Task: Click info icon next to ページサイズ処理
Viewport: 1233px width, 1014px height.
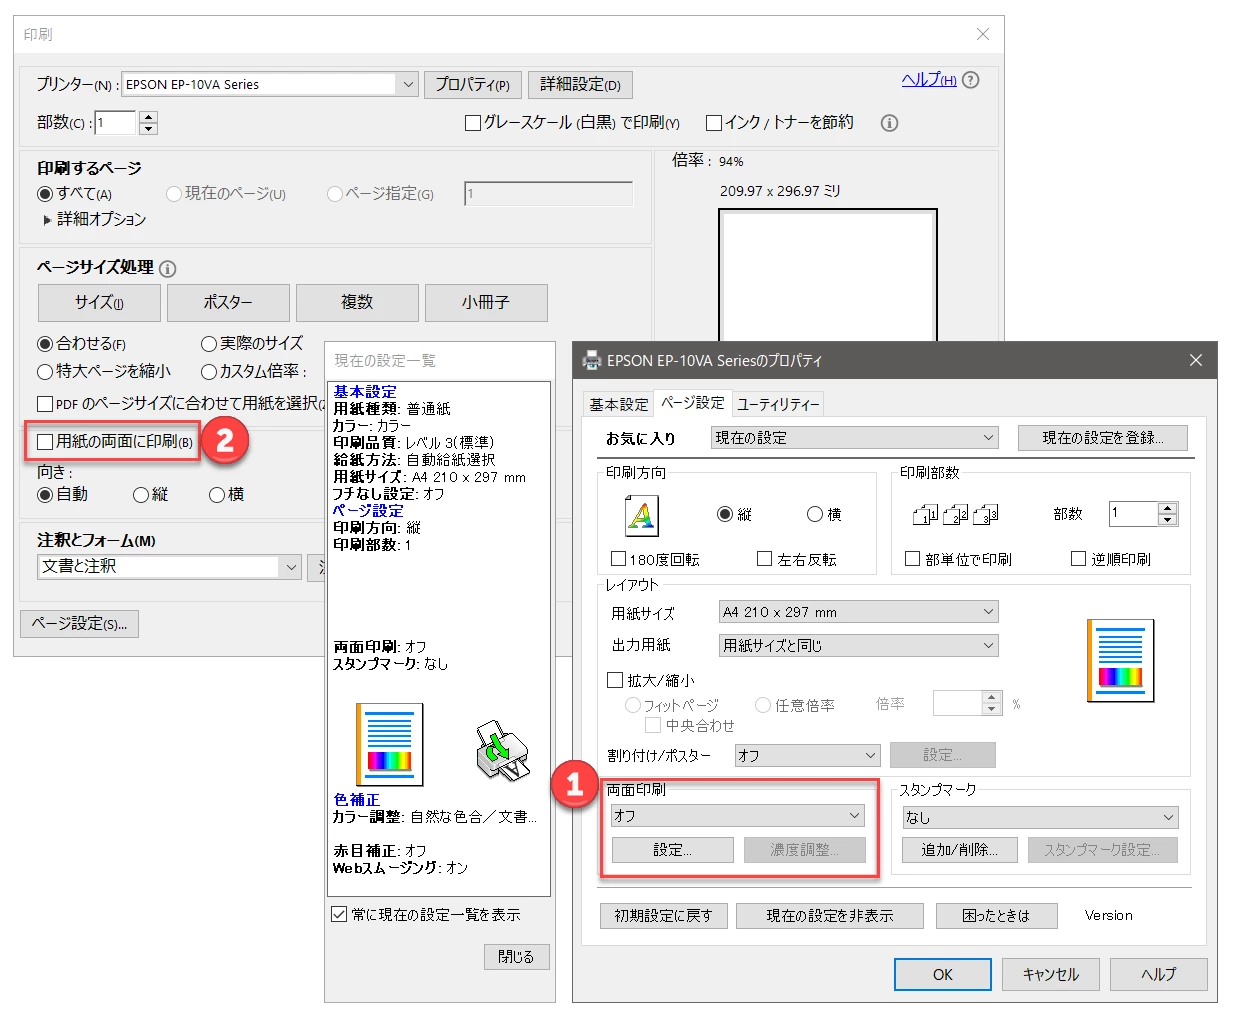Action: point(168,268)
